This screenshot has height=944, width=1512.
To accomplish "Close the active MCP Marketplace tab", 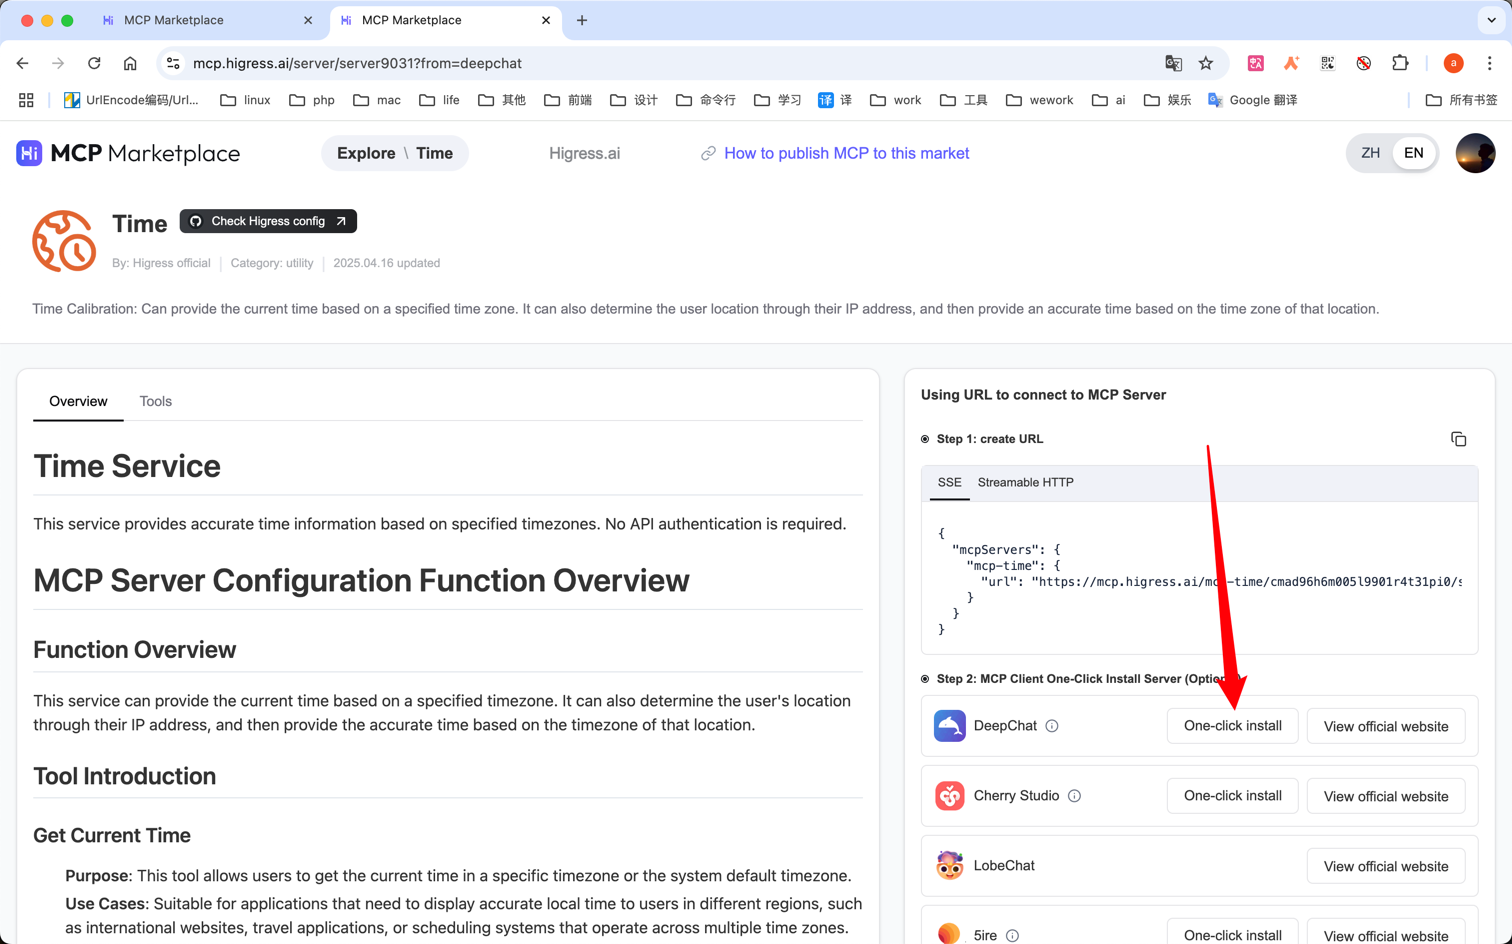I will 546,20.
